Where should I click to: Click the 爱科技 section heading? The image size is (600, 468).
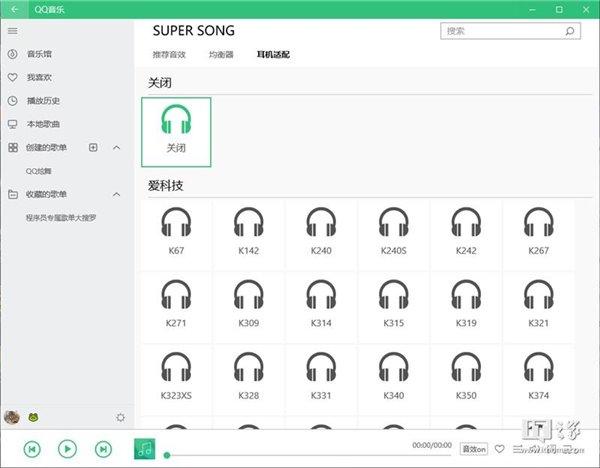point(166,186)
